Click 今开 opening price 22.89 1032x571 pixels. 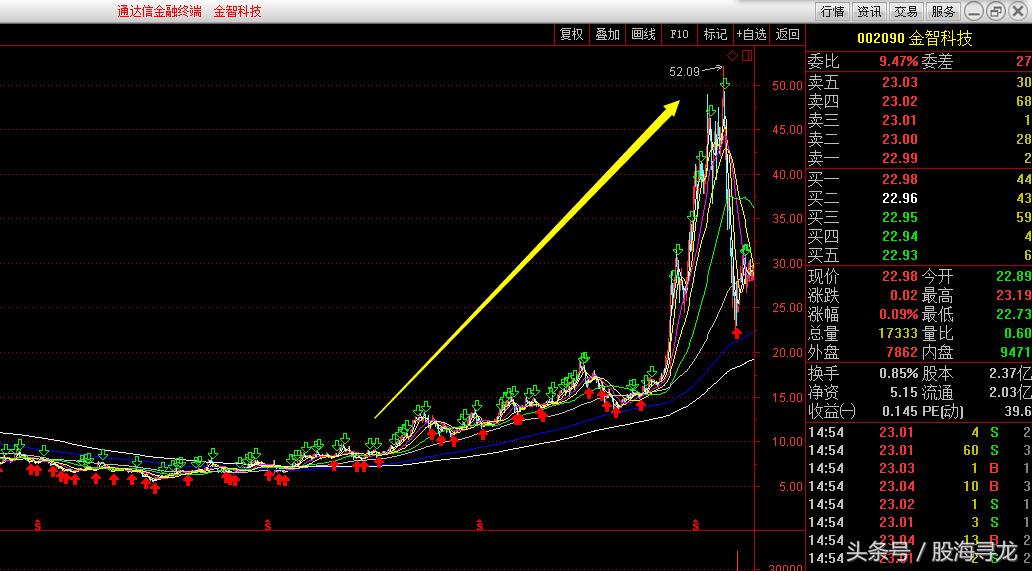click(x=1014, y=276)
